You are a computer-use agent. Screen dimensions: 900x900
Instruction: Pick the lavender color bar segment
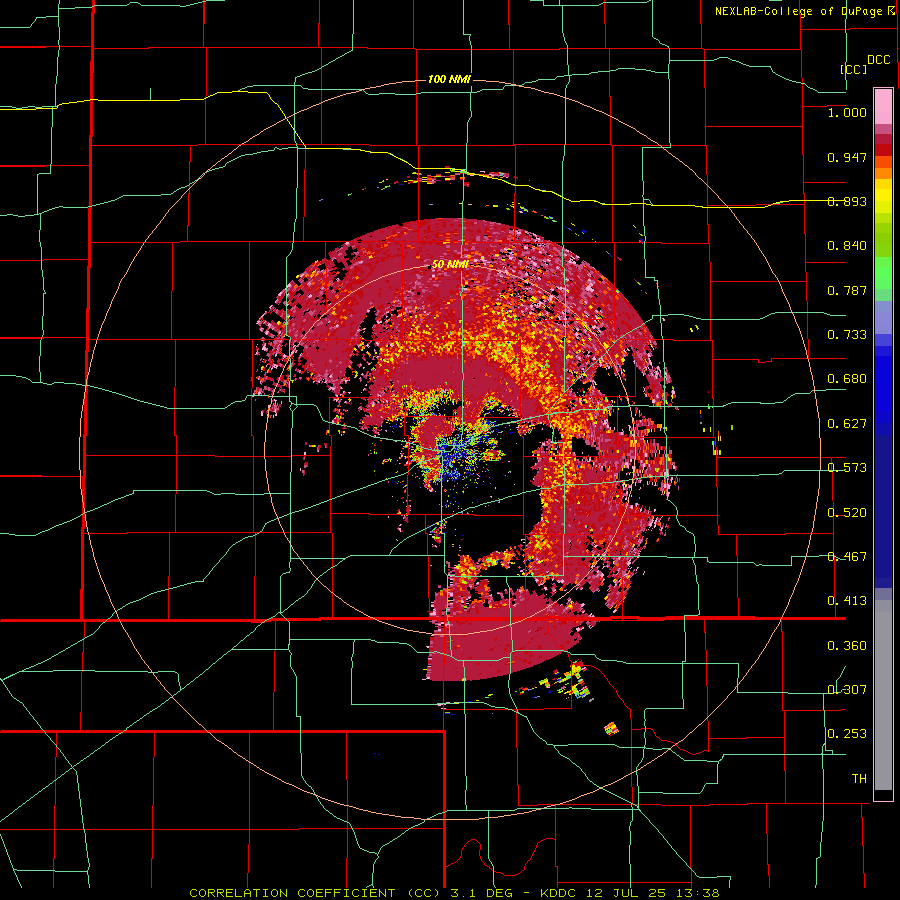click(883, 317)
